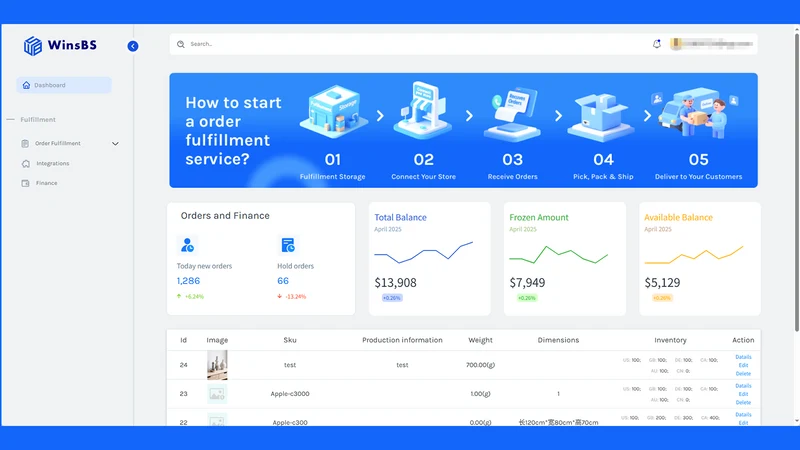The width and height of the screenshot is (800, 450).
Task: Click the Dashboard home icon
Action: 26,85
